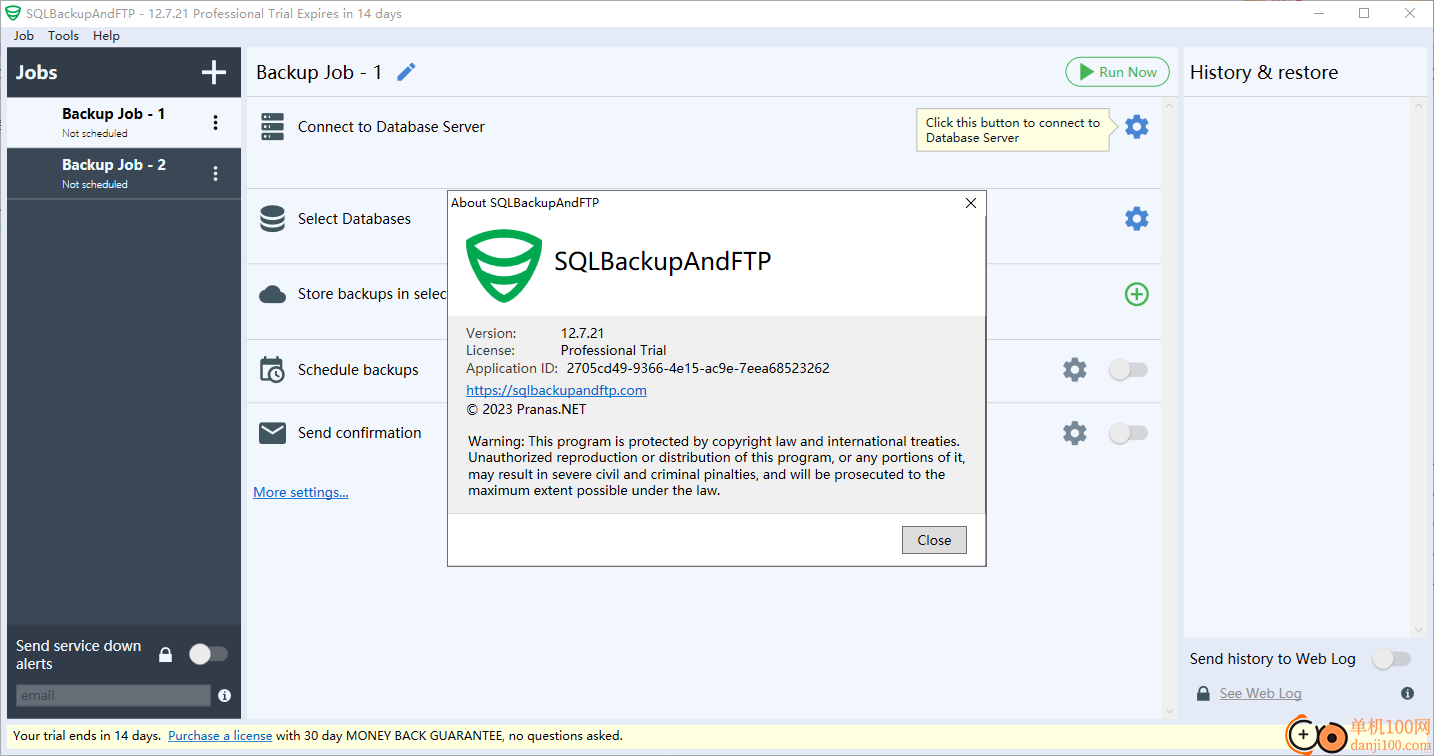1434x756 pixels.
Task: Open options menu for Backup Job - 1
Action: coord(215,123)
